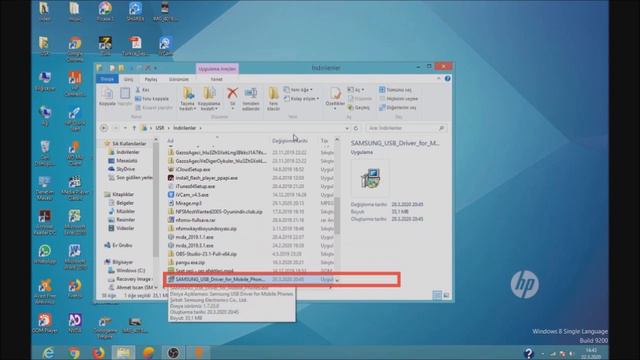Screen dimensions: 640x360
Task: Open the quick access toolbar customize arrow
Action: click(x=155, y=68)
